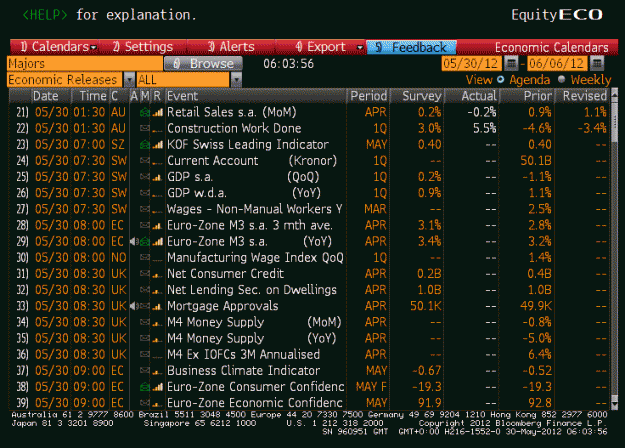Click the alert envelope for Current Account row

pos(145,161)
